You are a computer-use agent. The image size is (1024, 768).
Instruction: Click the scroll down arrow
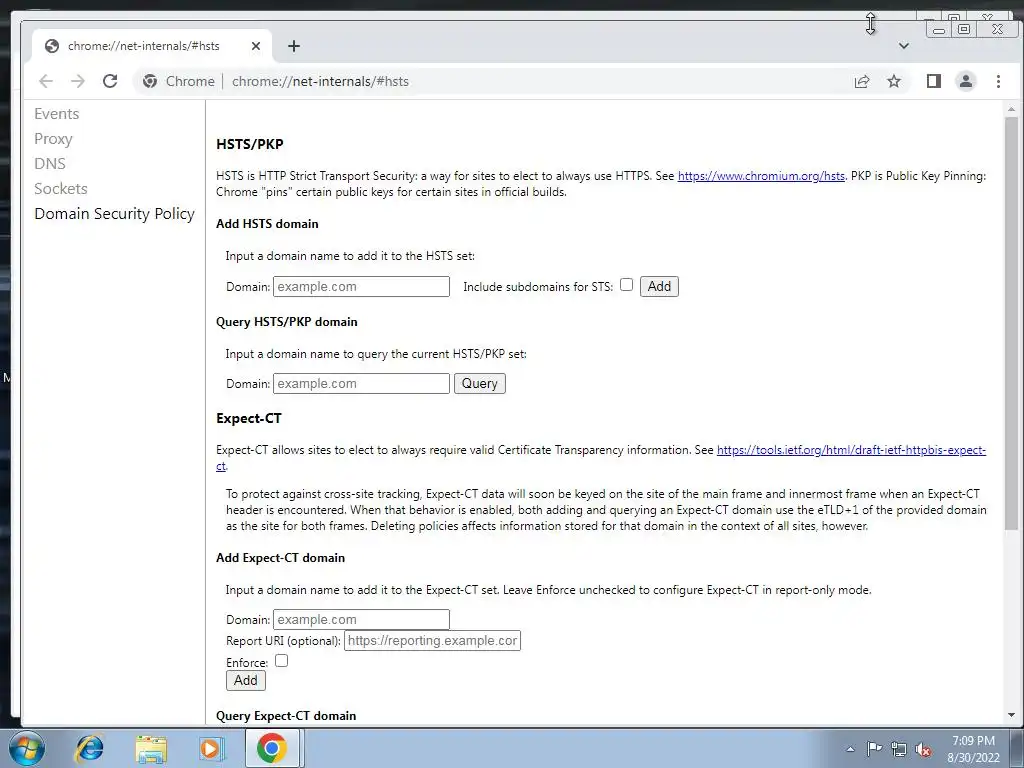click(x=1011, y=715)
